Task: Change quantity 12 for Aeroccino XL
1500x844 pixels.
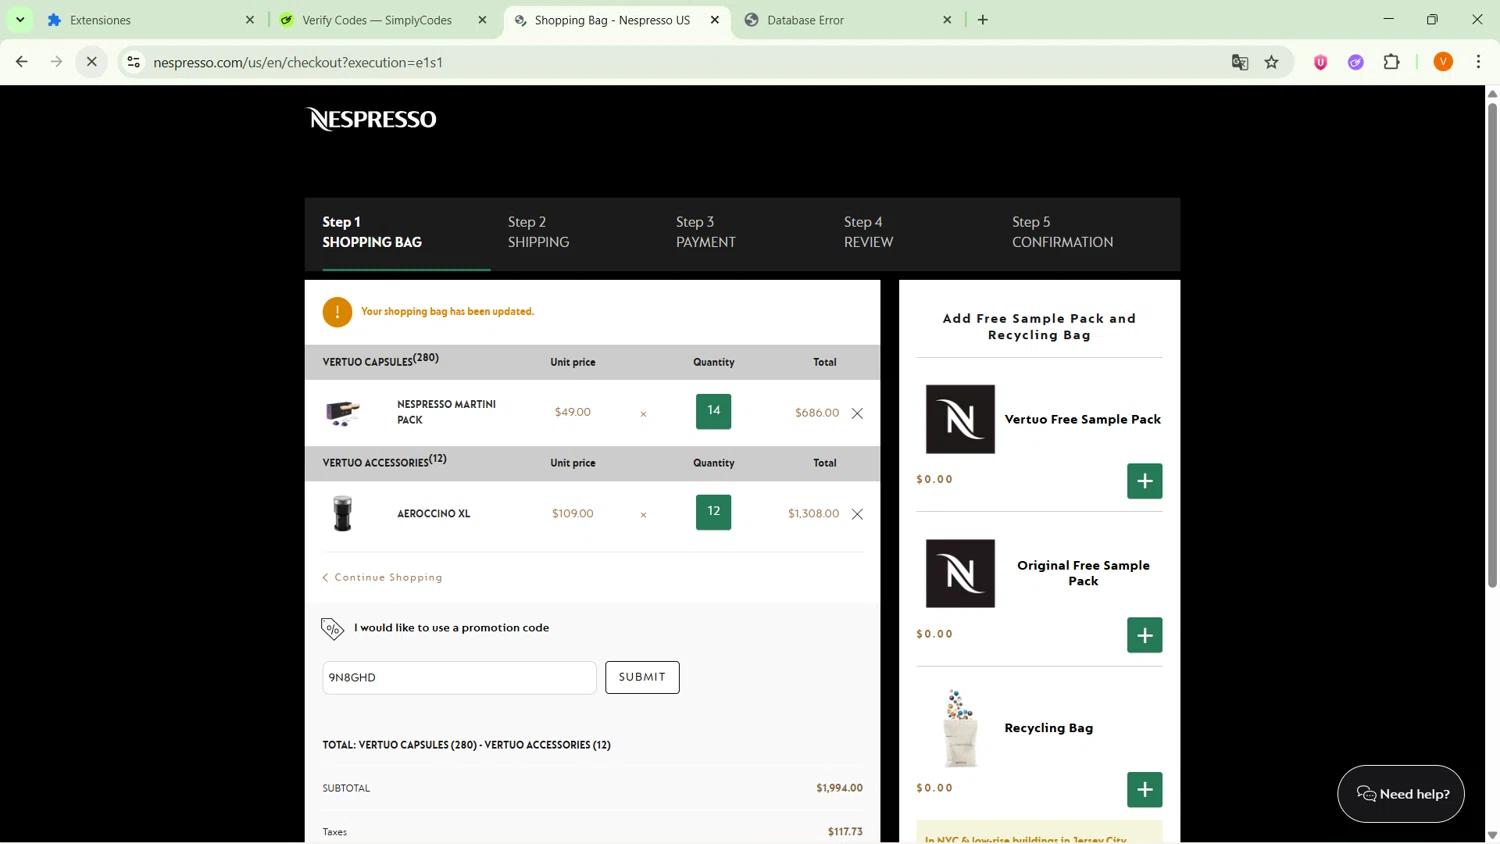Action: pos(713,512)
